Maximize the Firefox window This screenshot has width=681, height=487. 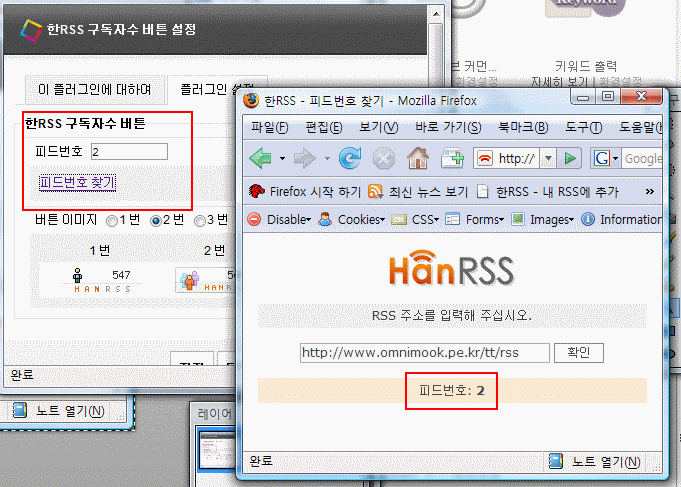[608, 96]
